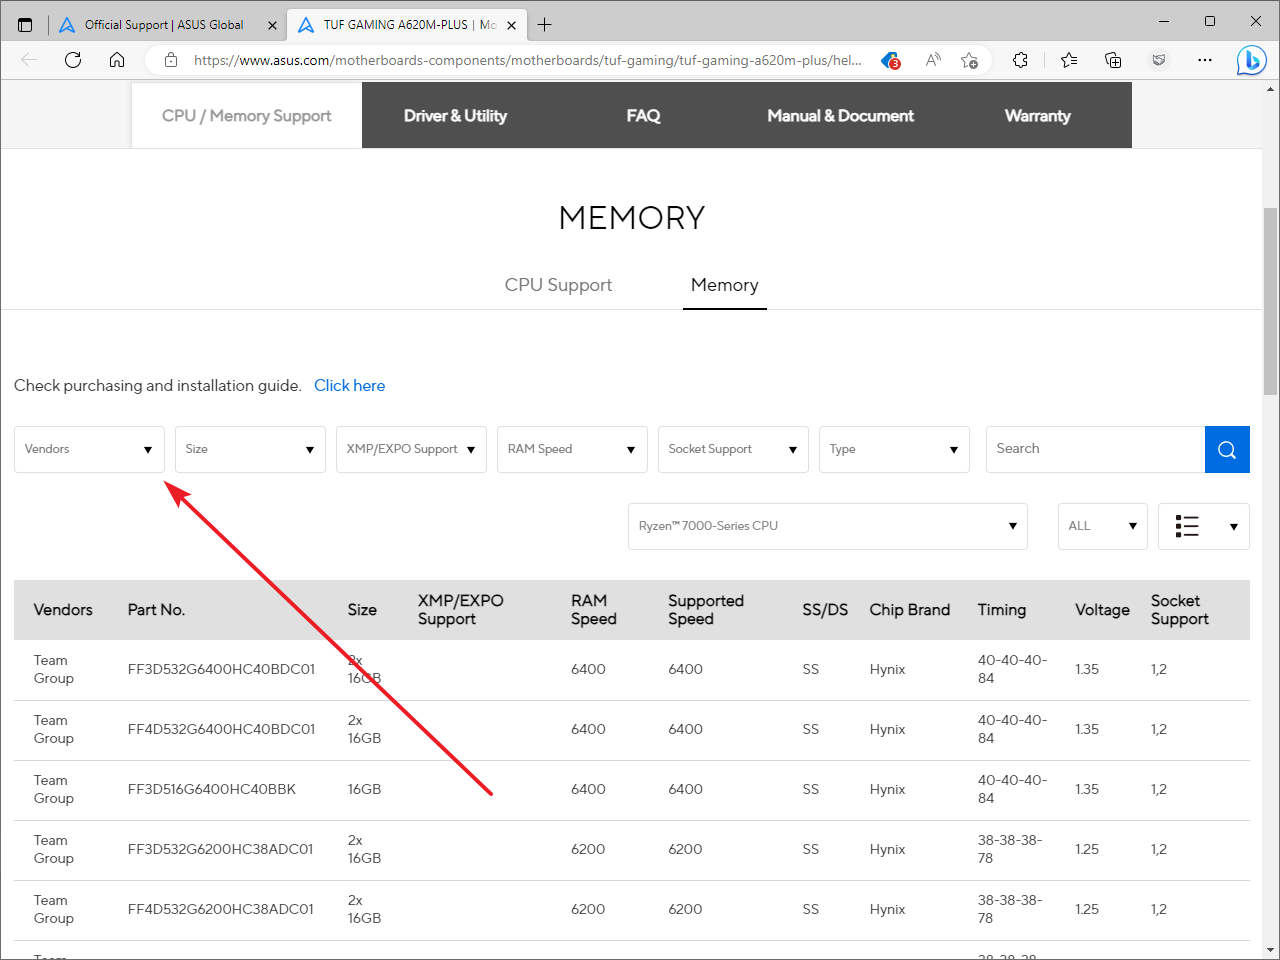This screenshot has width=1280, height=960.
Task: Expand the Ryzen 7000-Series CPU selector
Action: coord(827,526)
